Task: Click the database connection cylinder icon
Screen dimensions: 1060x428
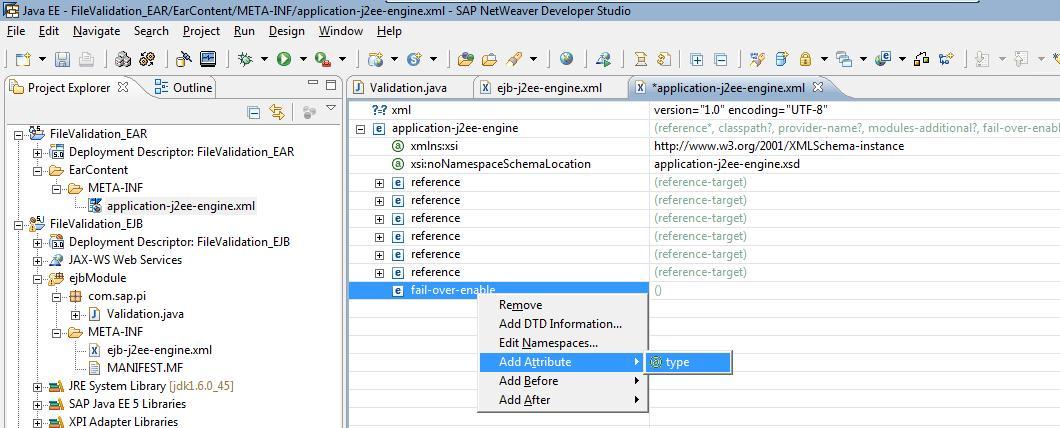Action: point(183,60)
